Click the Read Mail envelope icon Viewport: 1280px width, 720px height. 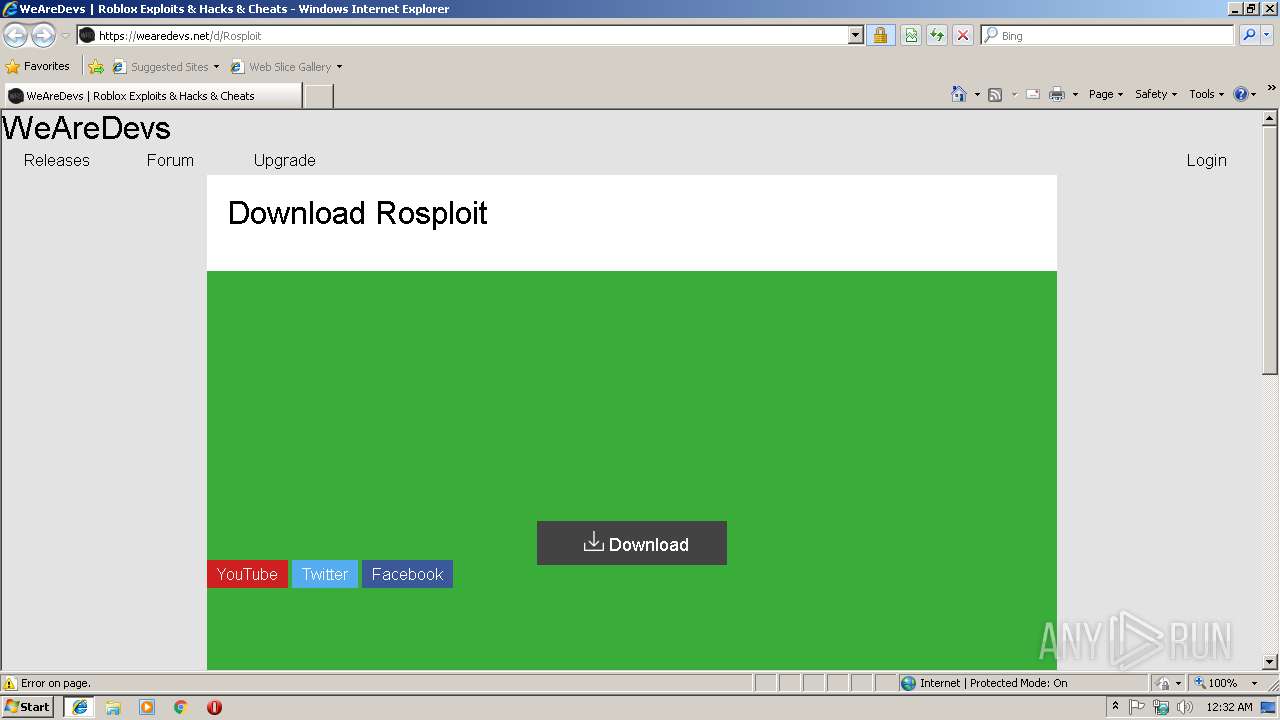point(1033,94)
